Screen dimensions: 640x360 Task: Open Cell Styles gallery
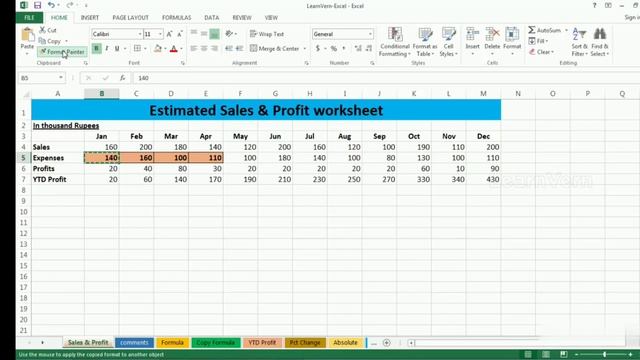click(449, 42)
